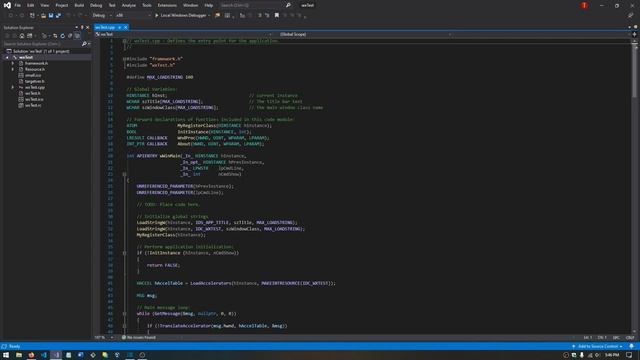The image size is (640, 360).
Task: Click the Windows action center icon
Action: [629, 355]
